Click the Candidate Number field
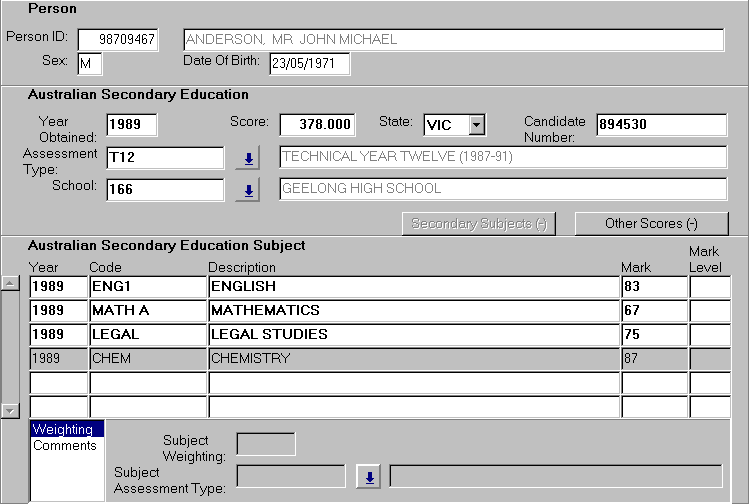This screenshot has width=749, height=504. pos(661,125)
